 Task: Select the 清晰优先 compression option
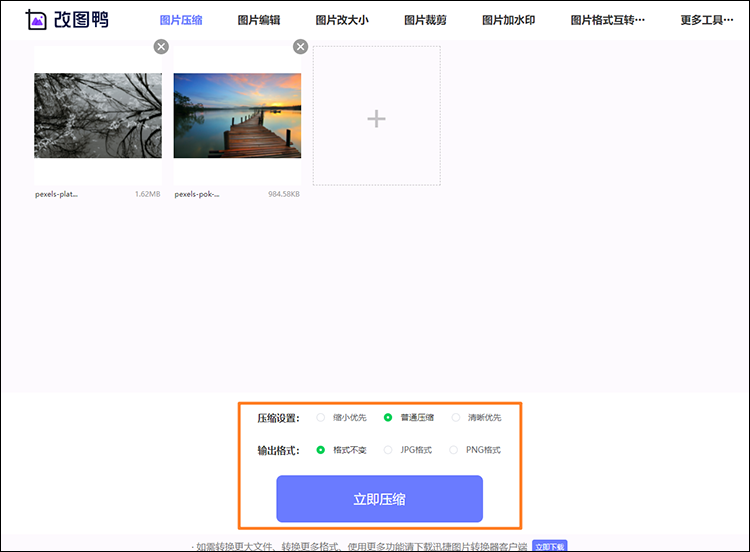click(456, 417)
